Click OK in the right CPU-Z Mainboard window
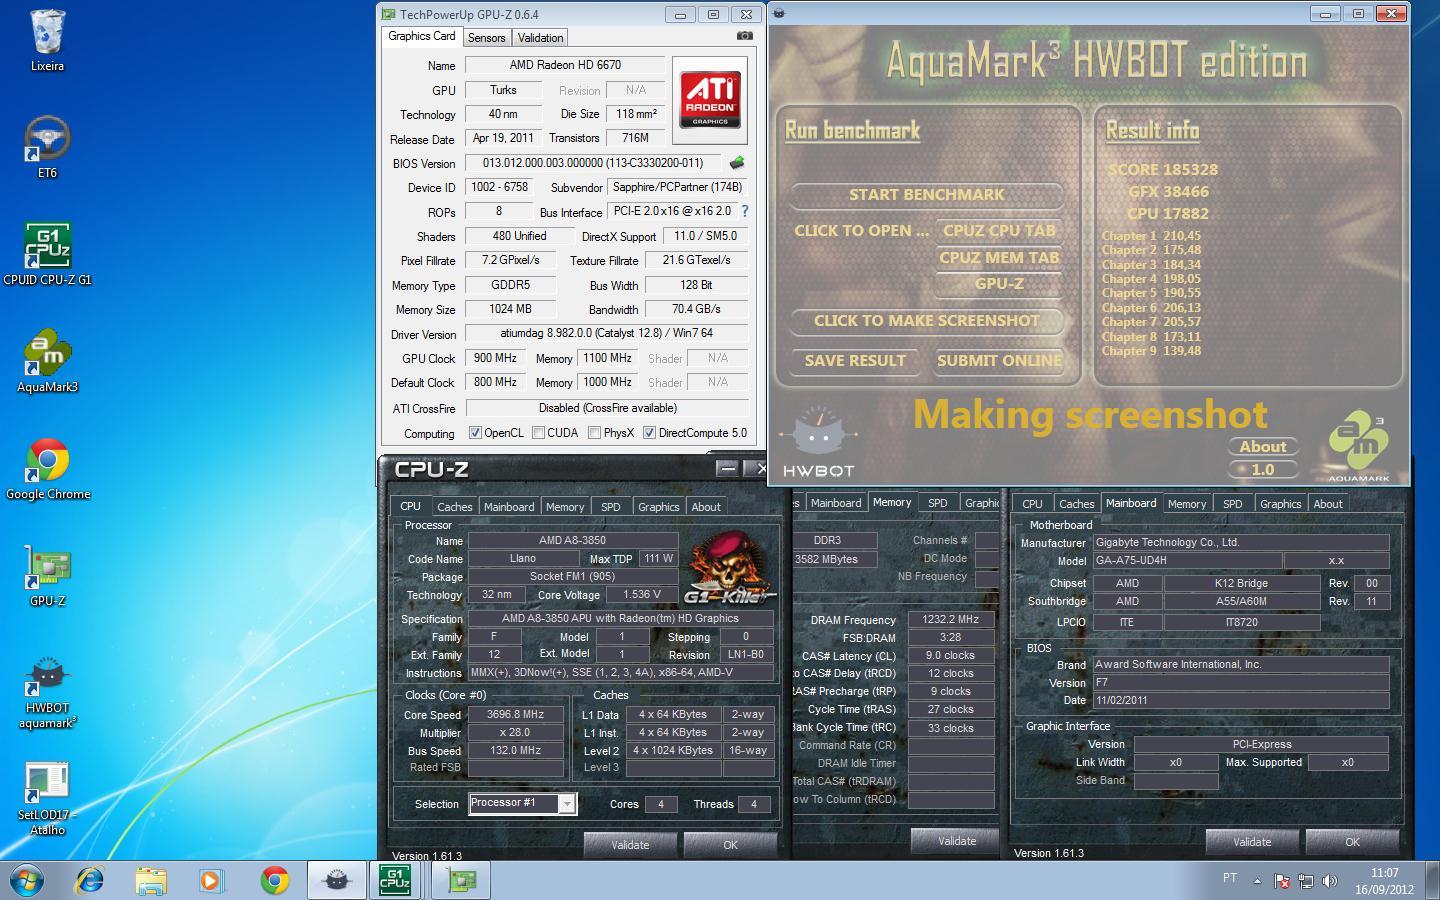 point(1352,842)
